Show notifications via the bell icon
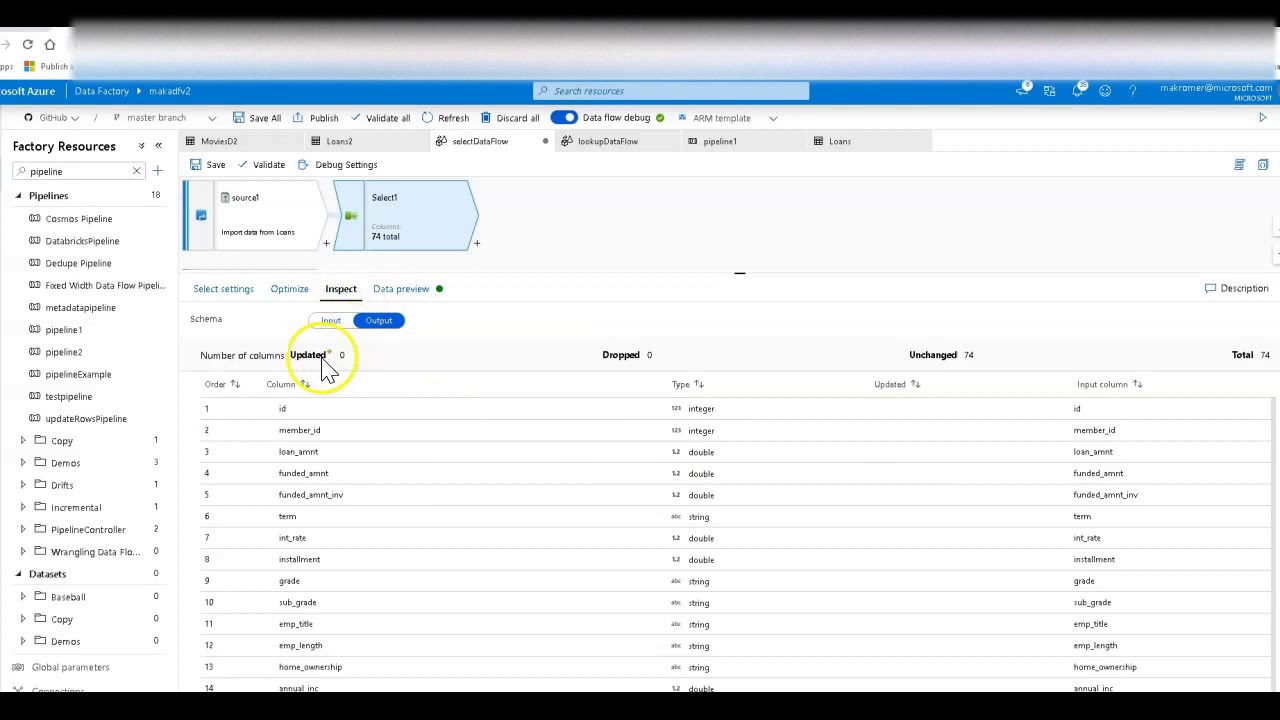1280x720 pixels. tap(1077, 90)
